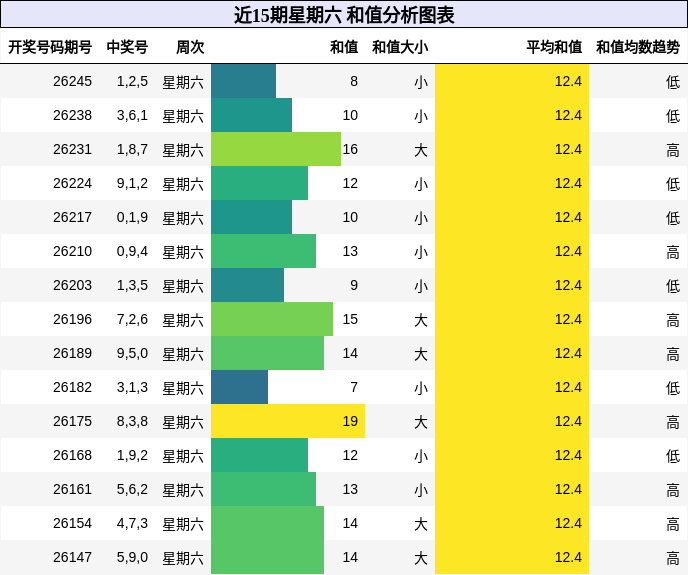
Task: Select the 和值均数趋势 column header
Action: click(638, 47)
